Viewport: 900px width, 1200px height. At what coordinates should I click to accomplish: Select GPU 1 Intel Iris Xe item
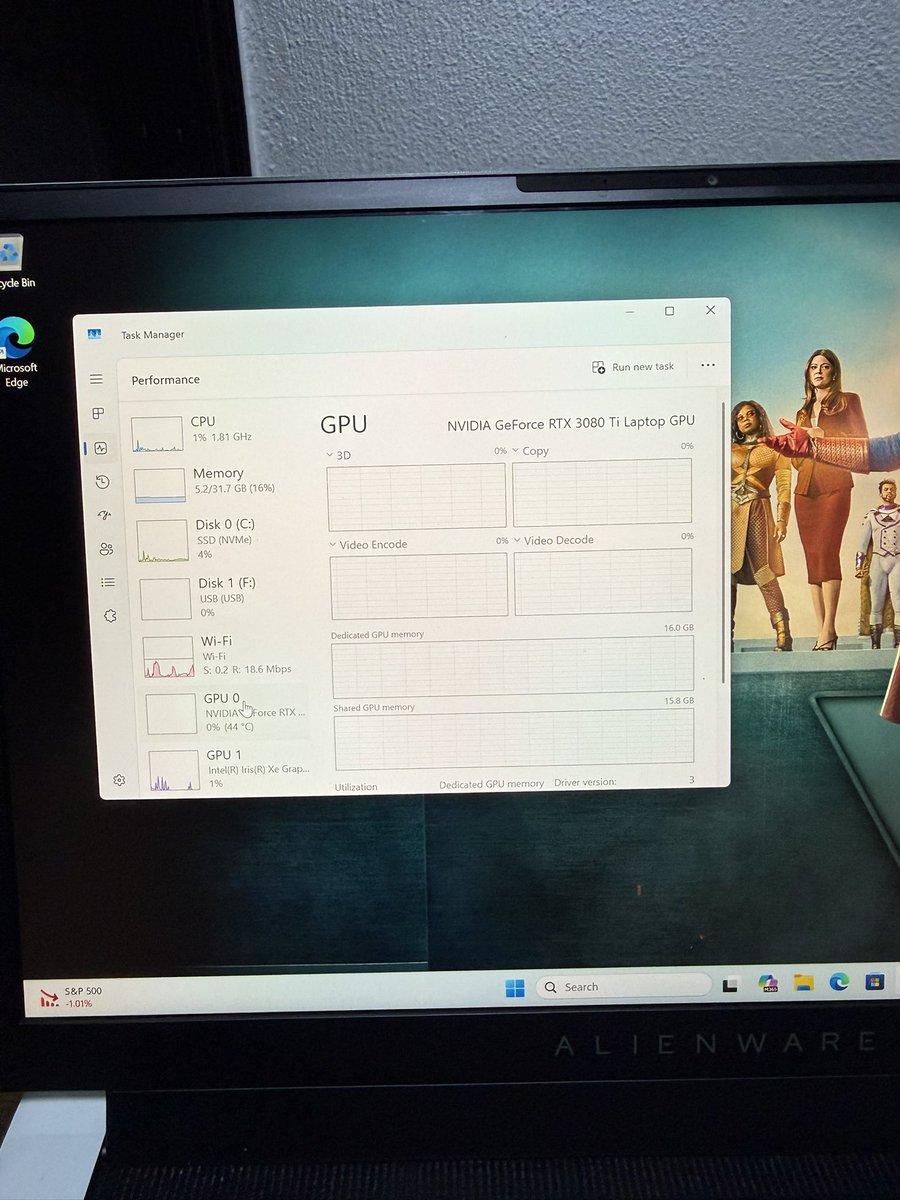point(230,768)
